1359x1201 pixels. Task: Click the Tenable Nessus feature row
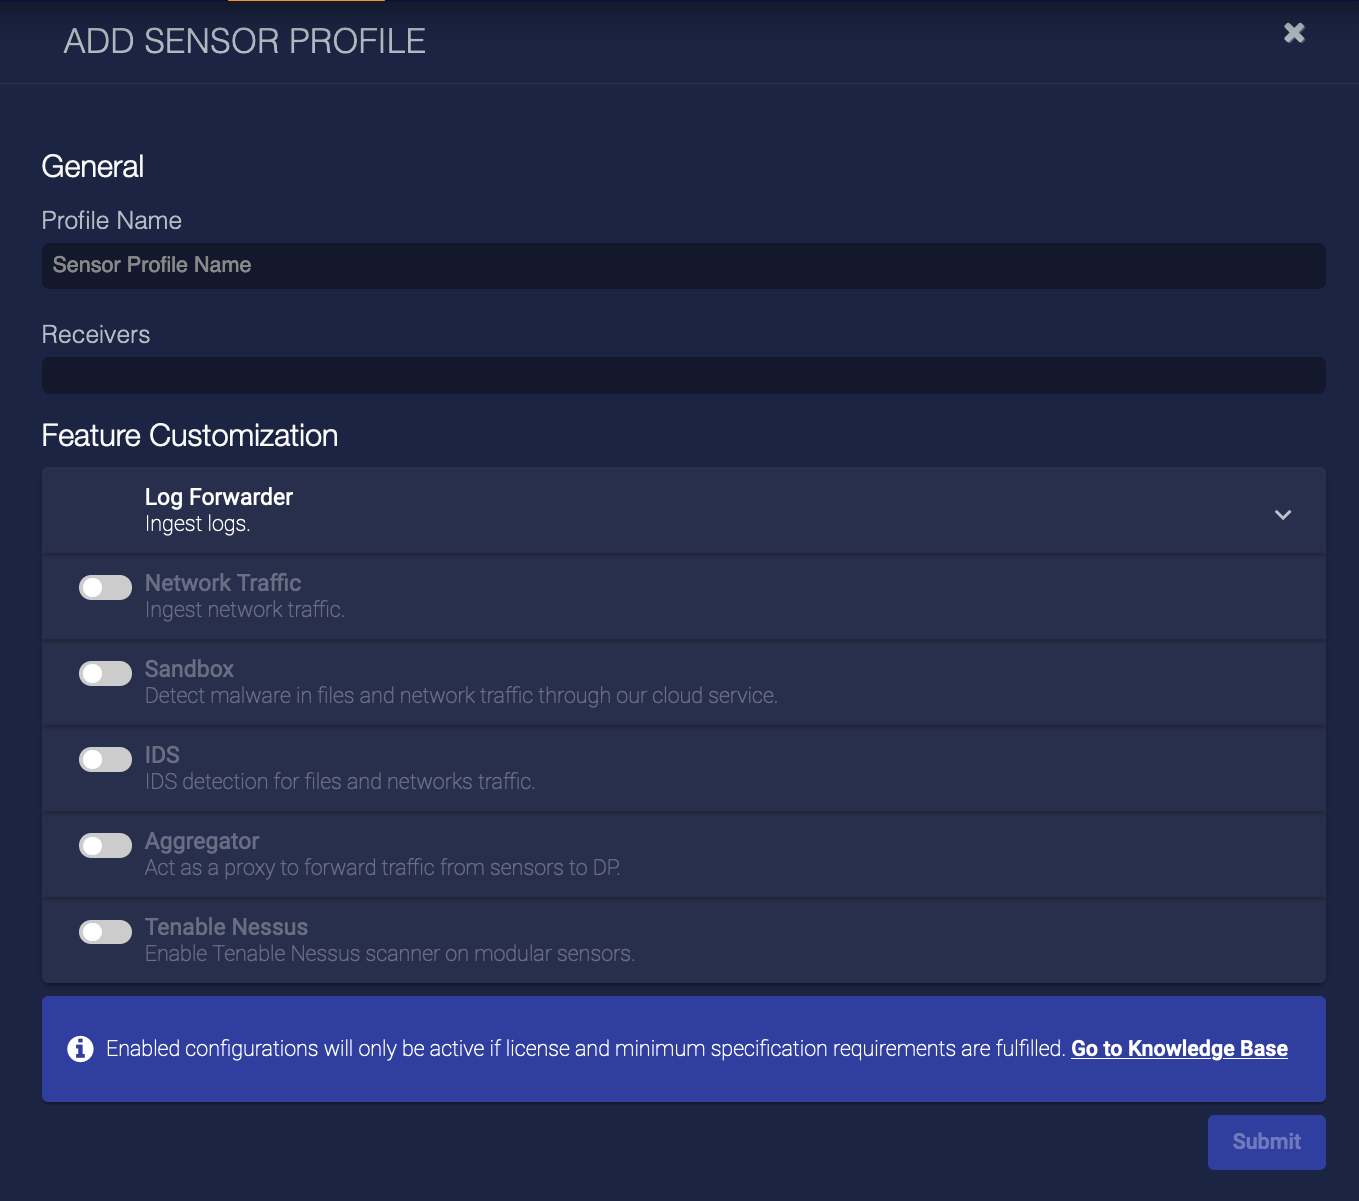600,940
